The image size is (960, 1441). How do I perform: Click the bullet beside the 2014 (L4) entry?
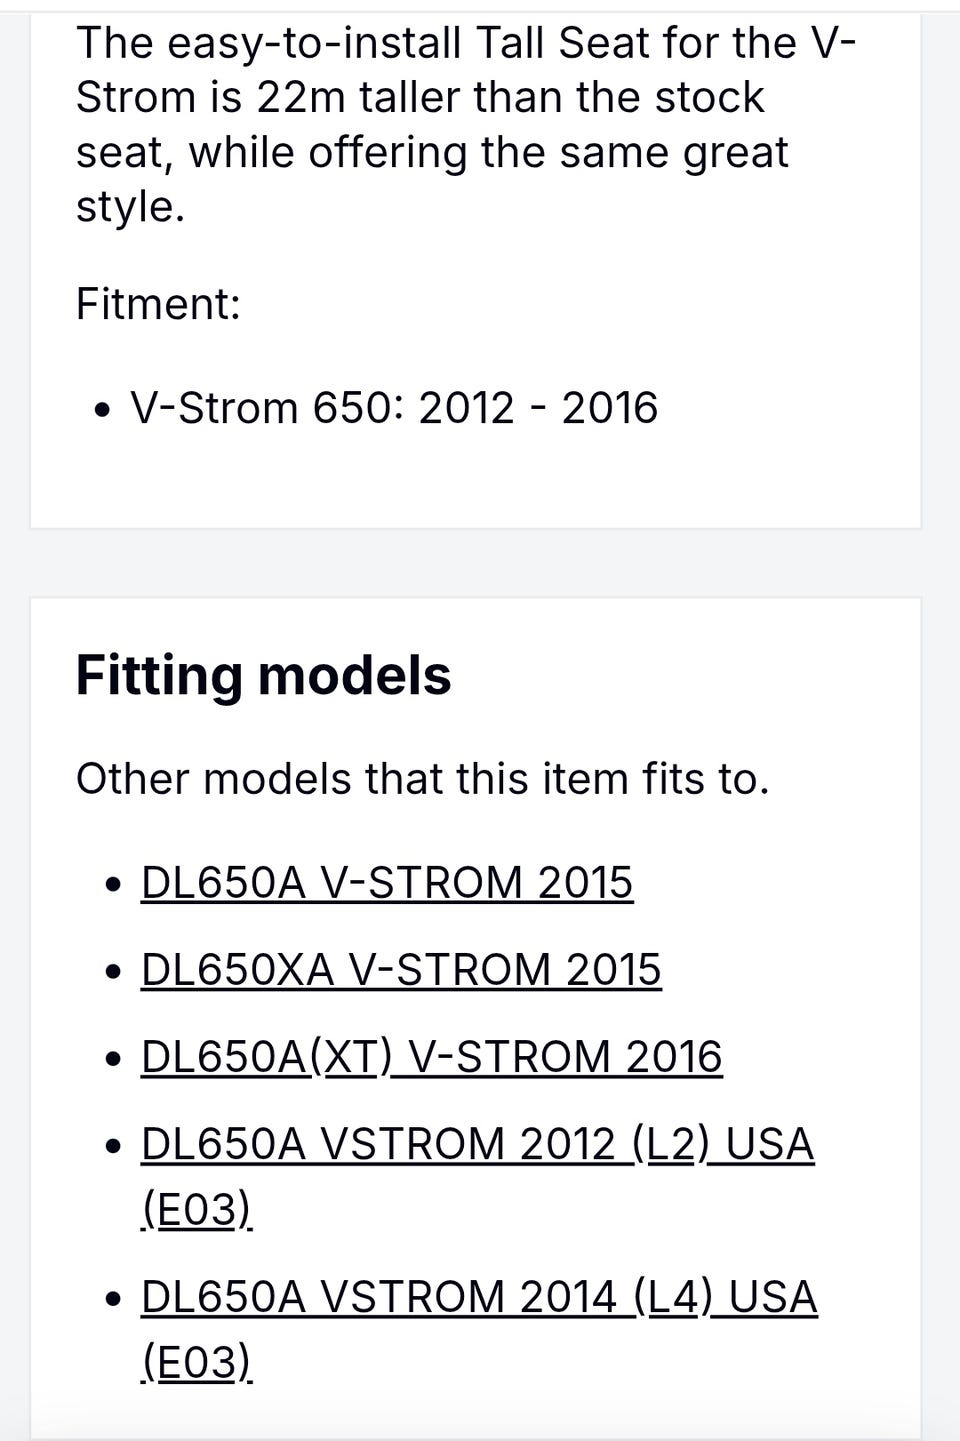point(115,1299)
